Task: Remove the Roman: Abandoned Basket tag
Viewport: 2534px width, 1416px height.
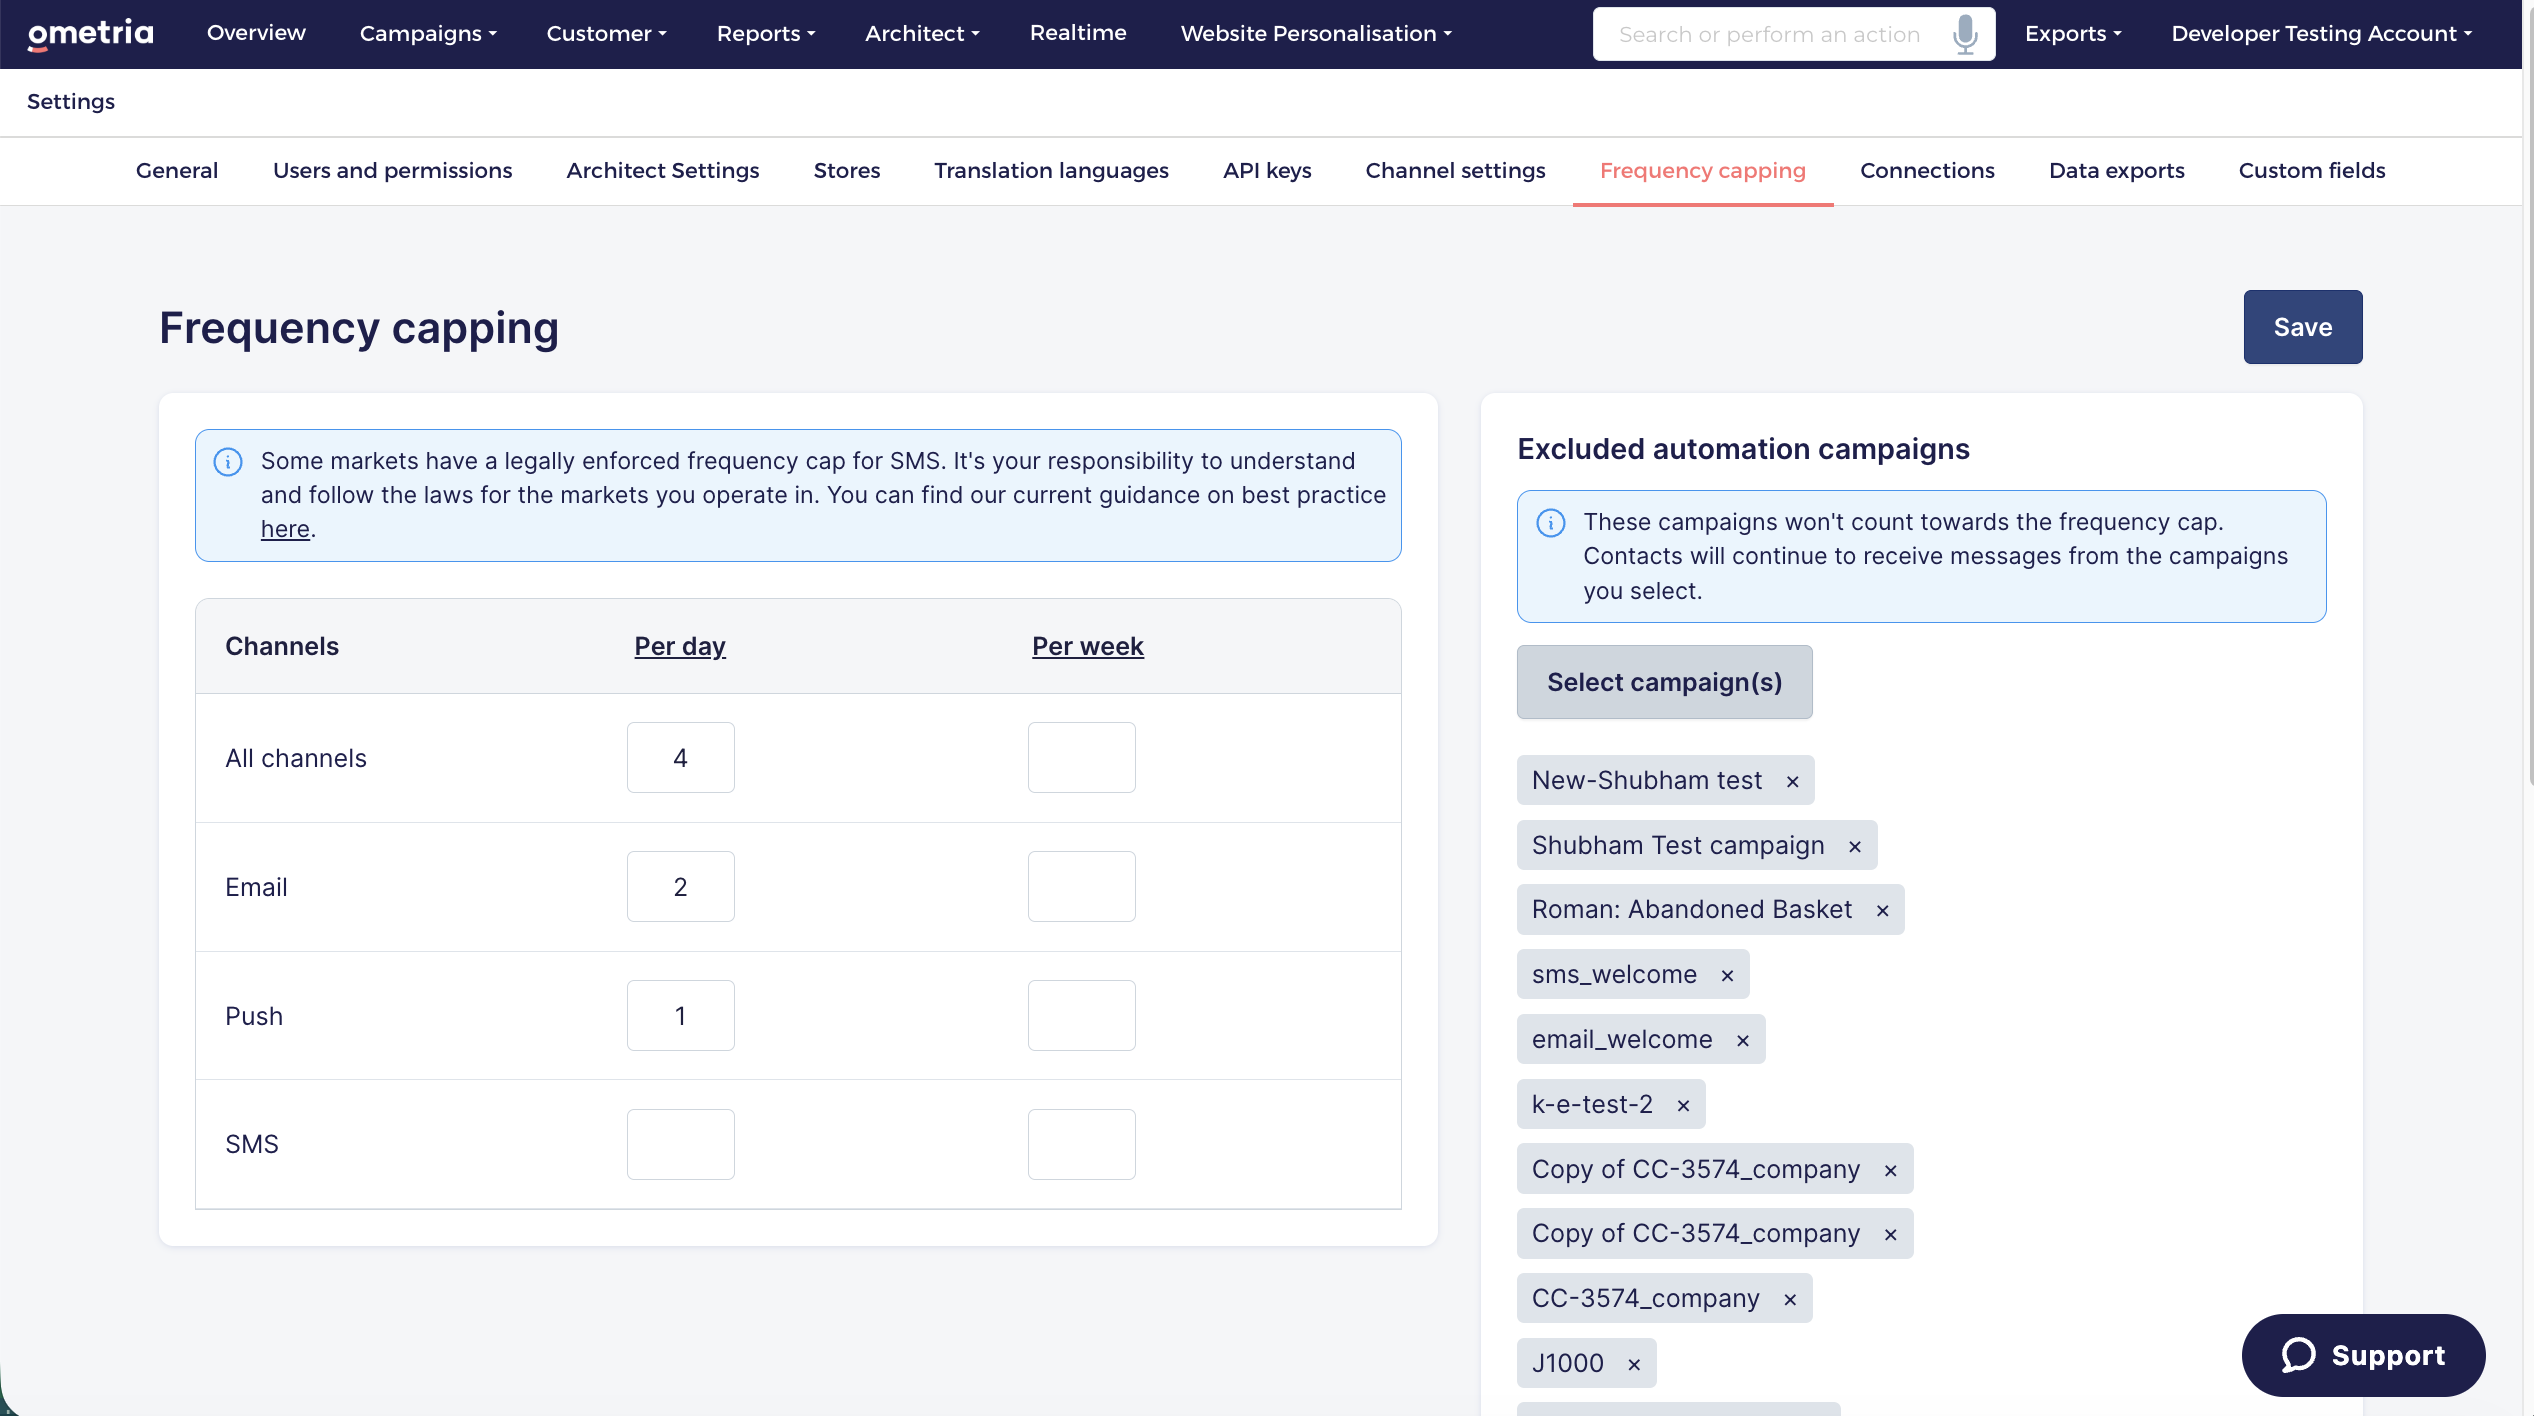Action: 1883,910
